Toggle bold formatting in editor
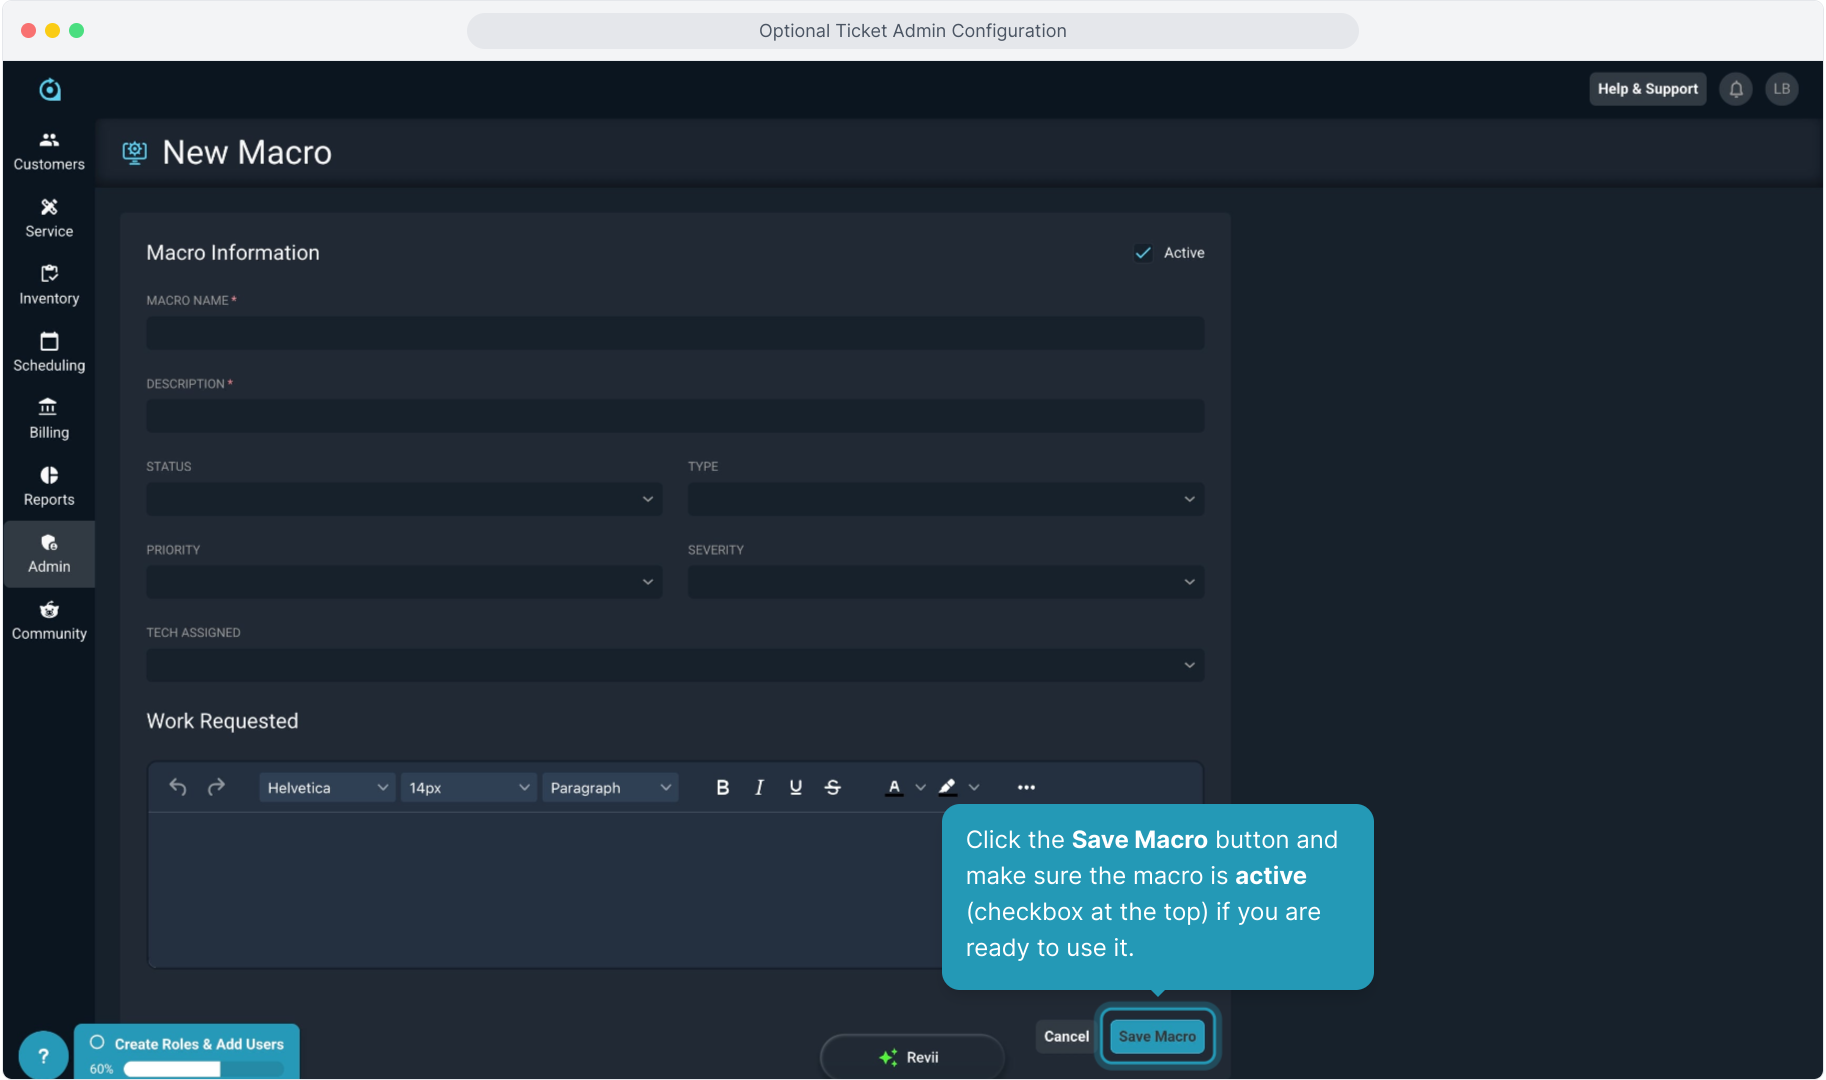Screen dimensions: 1826x1080 722,787
